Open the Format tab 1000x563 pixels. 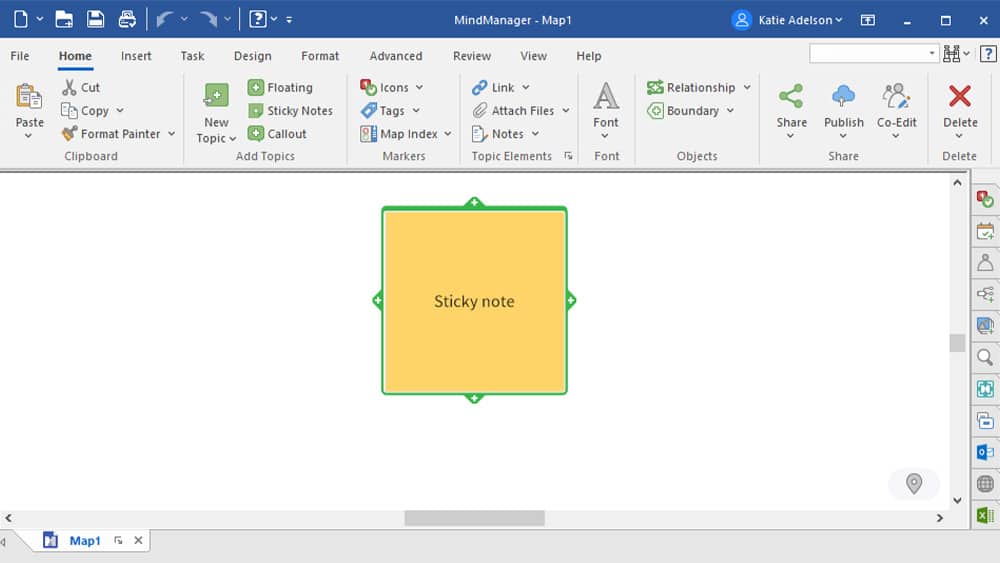(320, 56)
